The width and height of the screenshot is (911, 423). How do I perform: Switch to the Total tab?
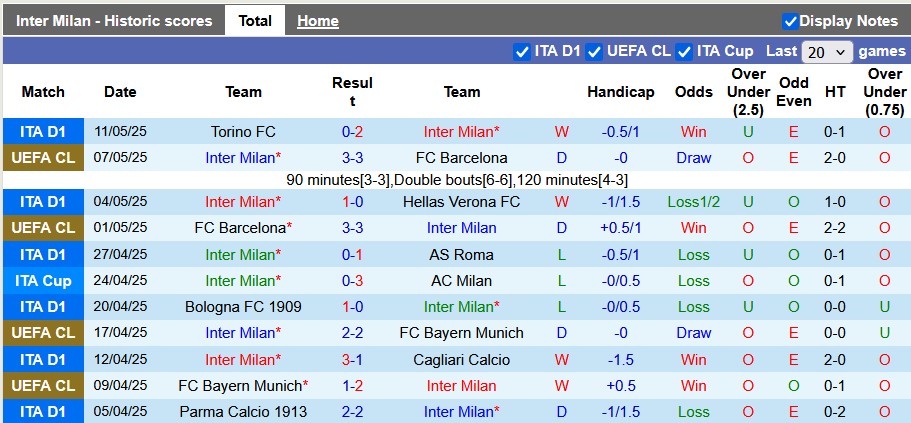point(255,21)
